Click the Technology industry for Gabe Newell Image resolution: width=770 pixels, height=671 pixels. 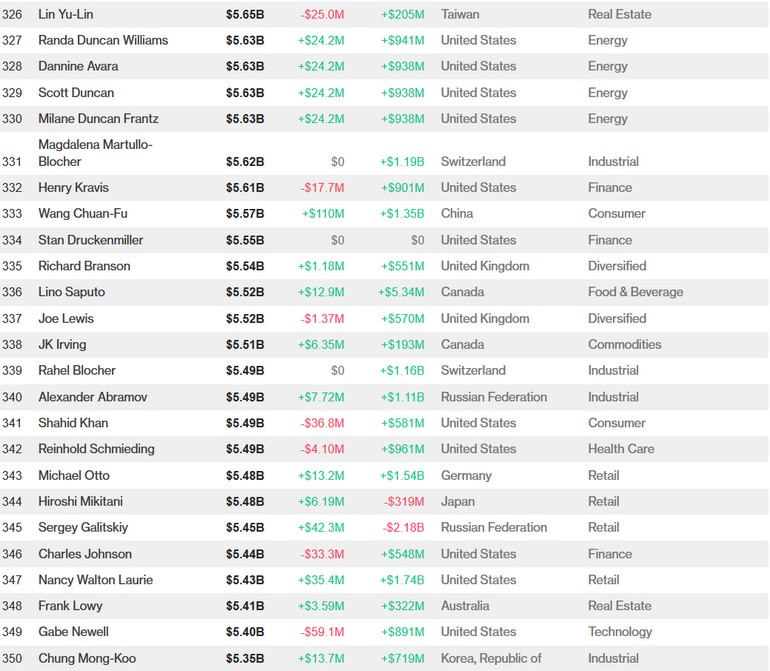(x=620, y=632)
